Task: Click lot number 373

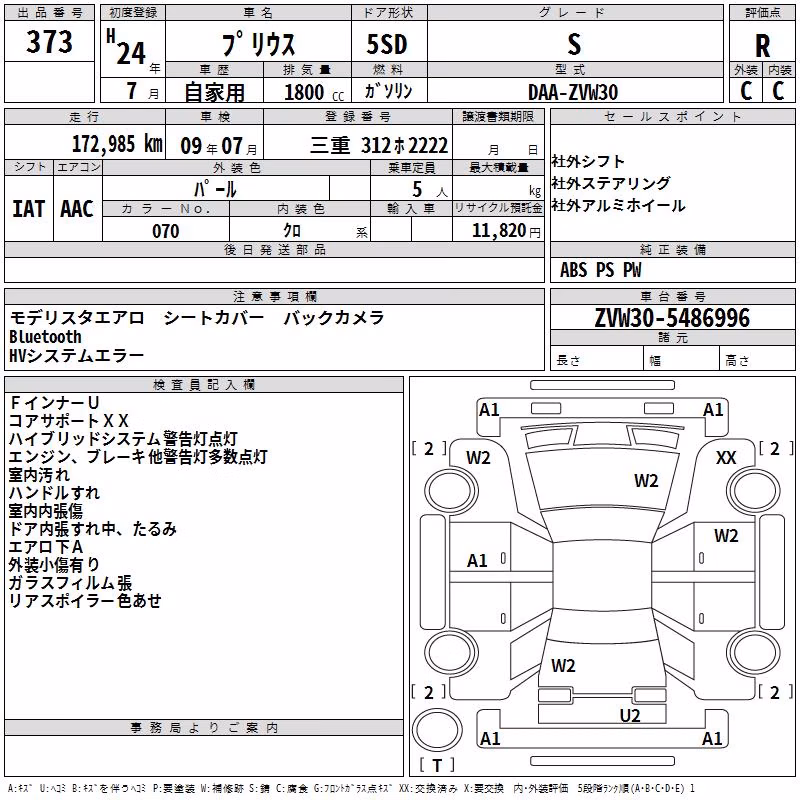Action: [x=49, y=41]
